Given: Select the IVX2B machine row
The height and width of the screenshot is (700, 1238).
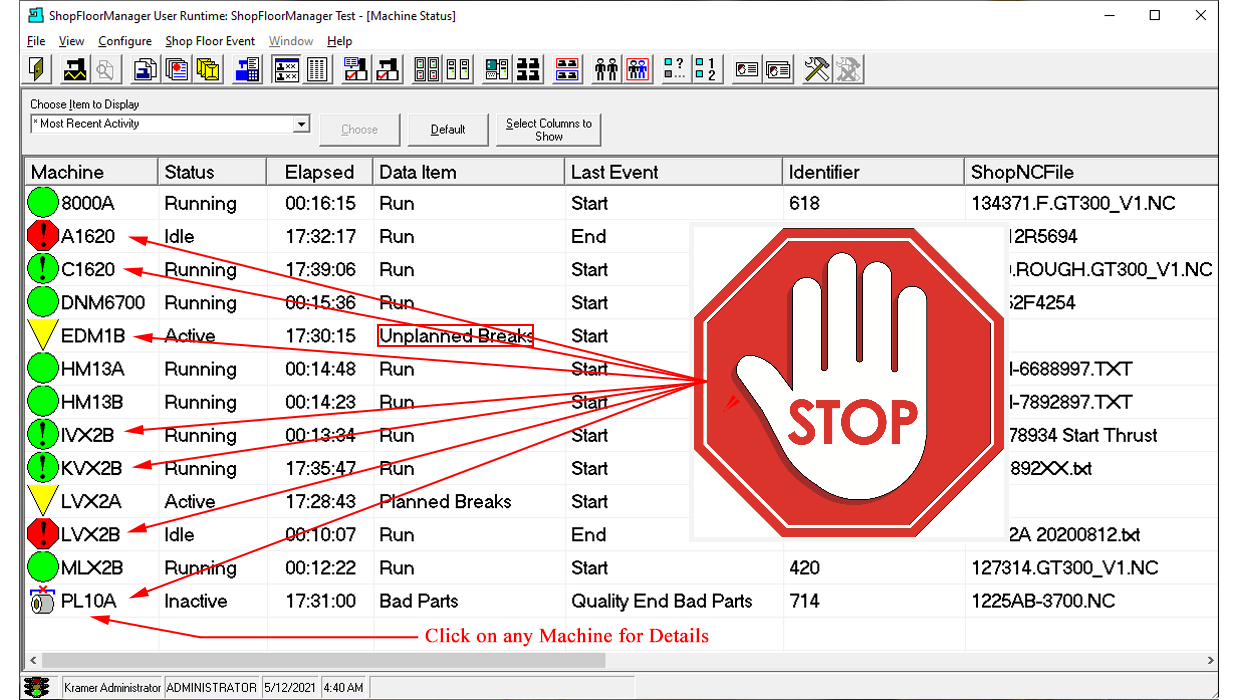Looking at the screenshot, I should click(x=620, y=435).
